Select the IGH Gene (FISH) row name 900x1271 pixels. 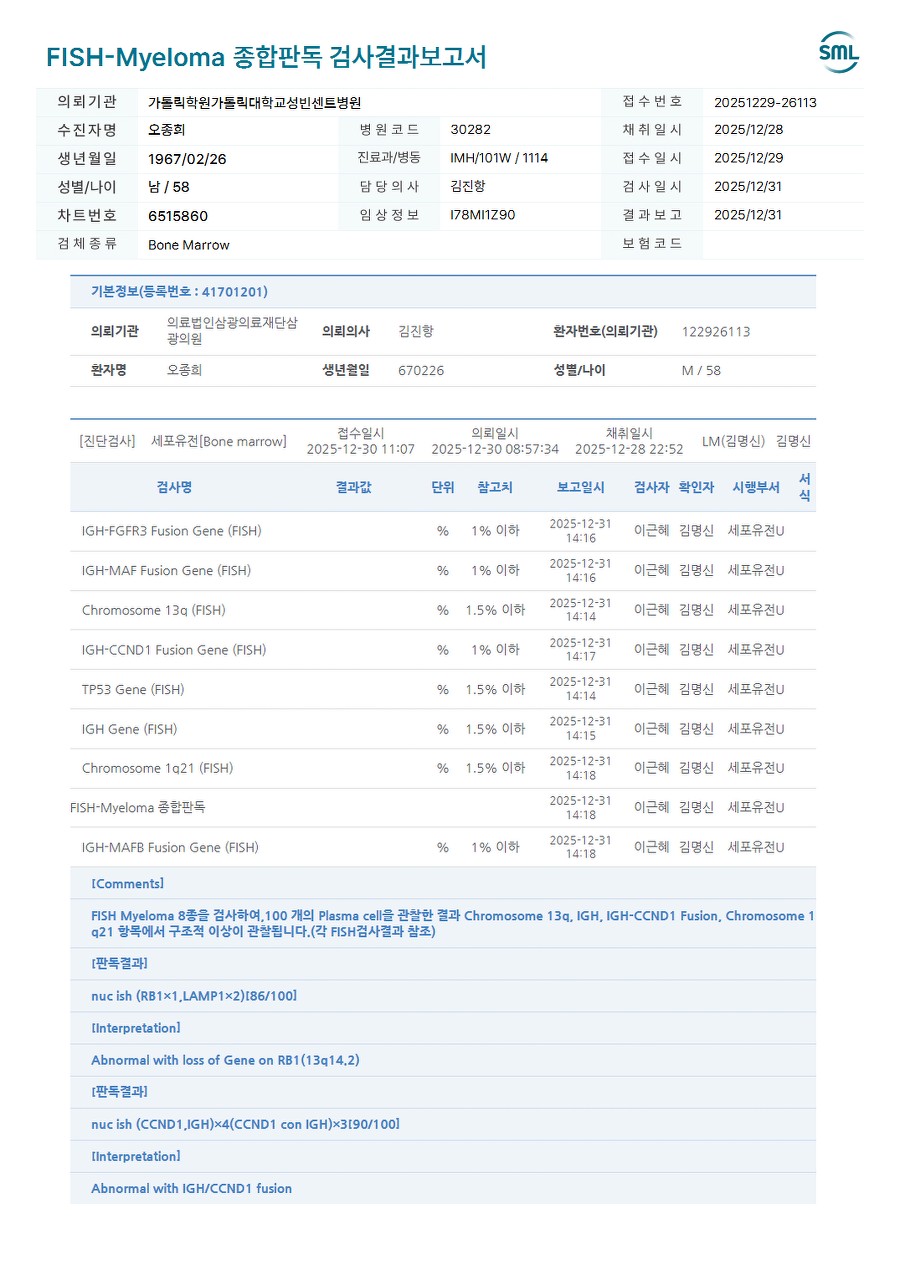130,729
